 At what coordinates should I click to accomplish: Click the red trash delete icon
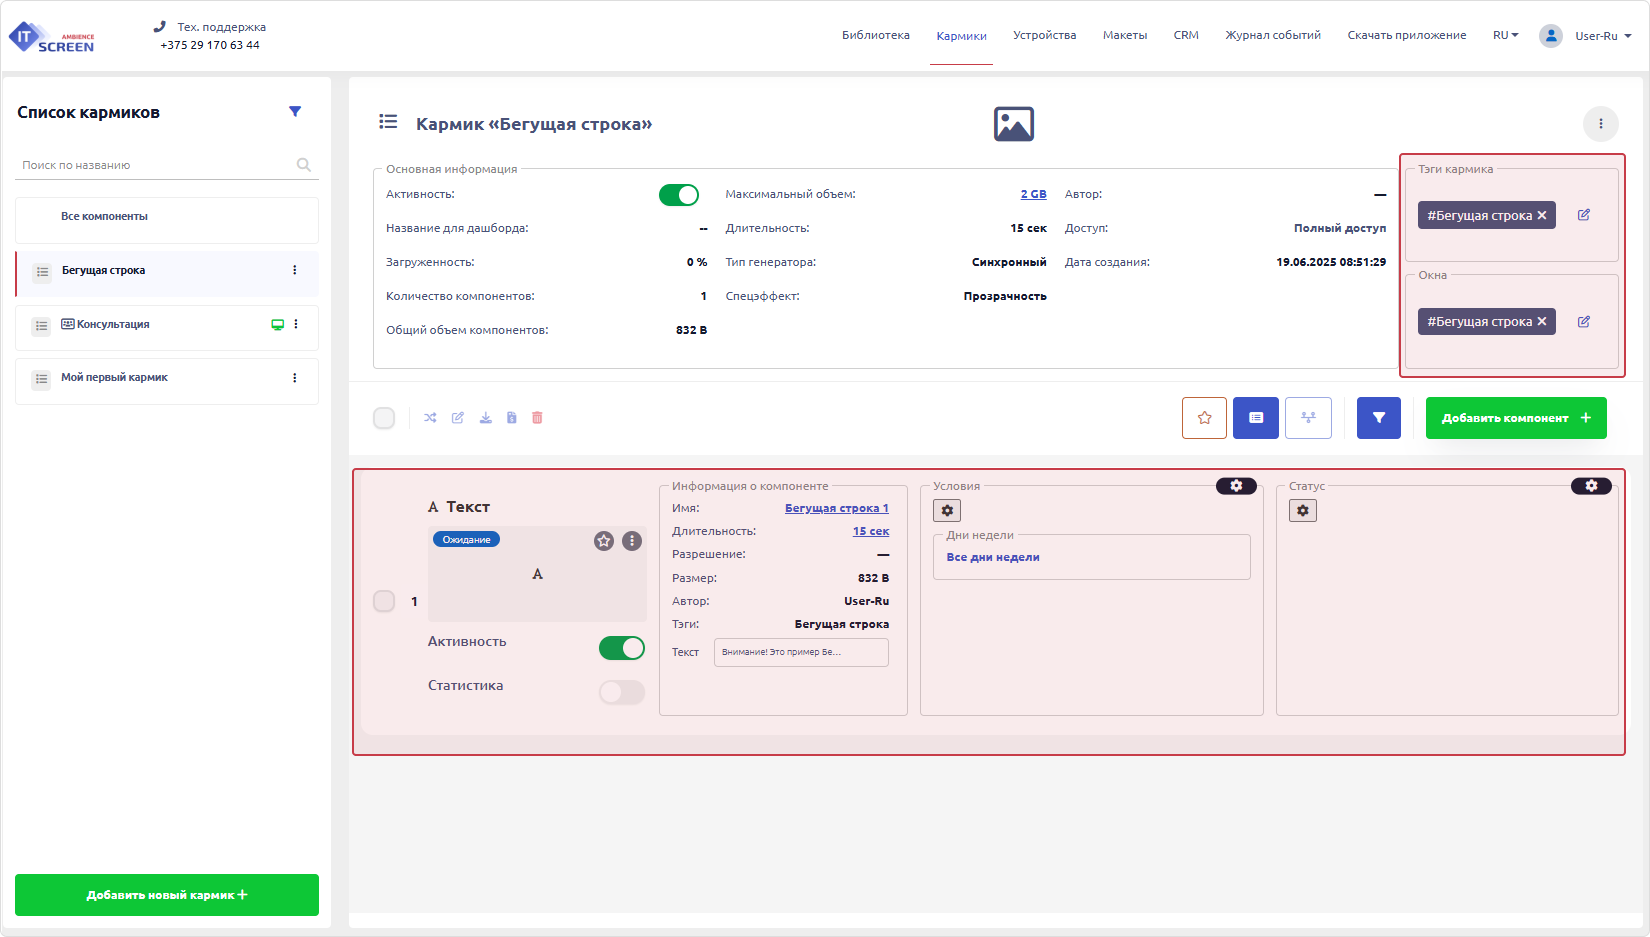point(537,418)
